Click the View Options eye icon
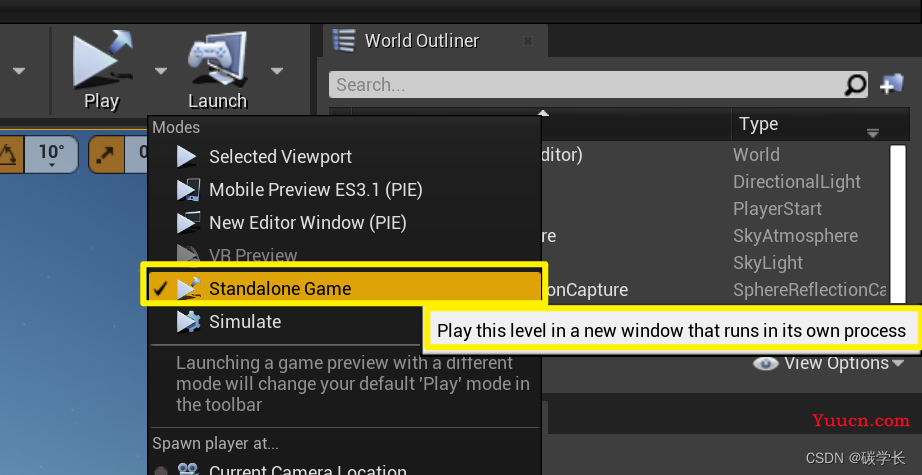The width and height of the screenshot is (922, 475). pyautogui.click(x=765, y=364)
